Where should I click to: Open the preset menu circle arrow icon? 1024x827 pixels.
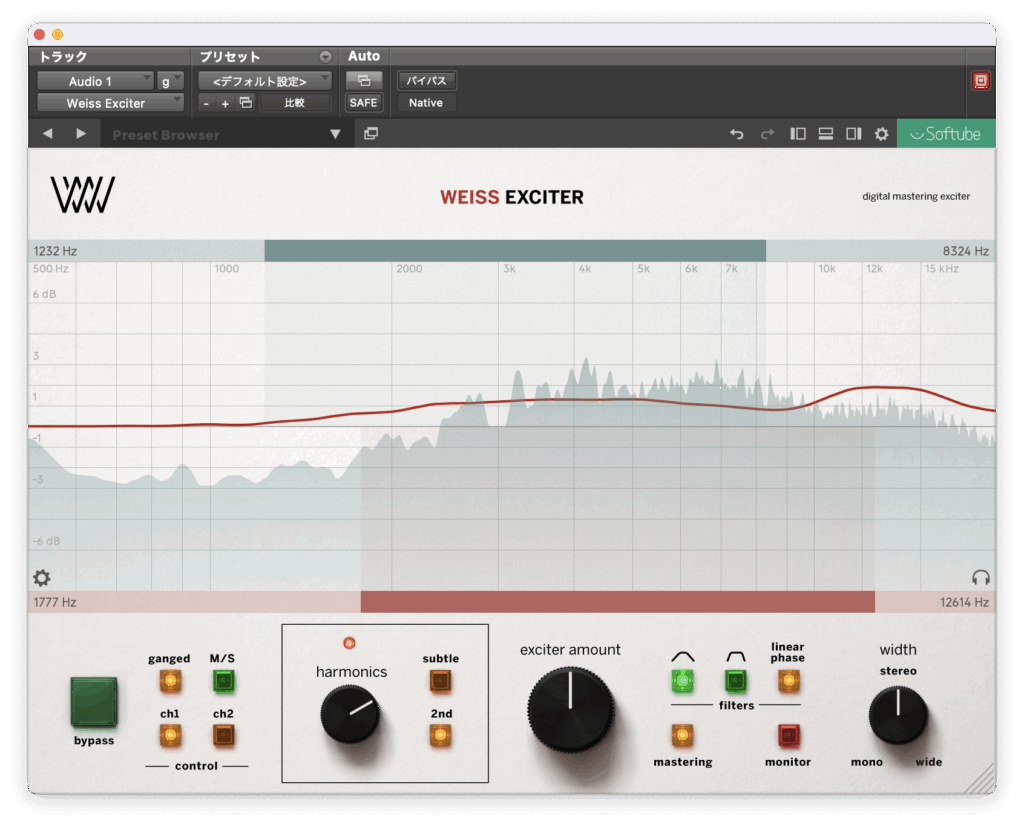tap(325, 57)
